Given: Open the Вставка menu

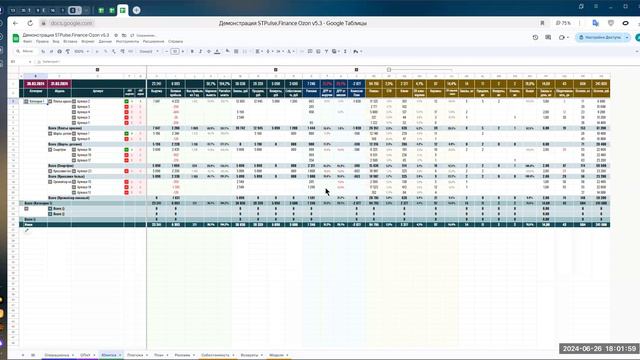Looking at the screenshot, I should tap(70, 42).
